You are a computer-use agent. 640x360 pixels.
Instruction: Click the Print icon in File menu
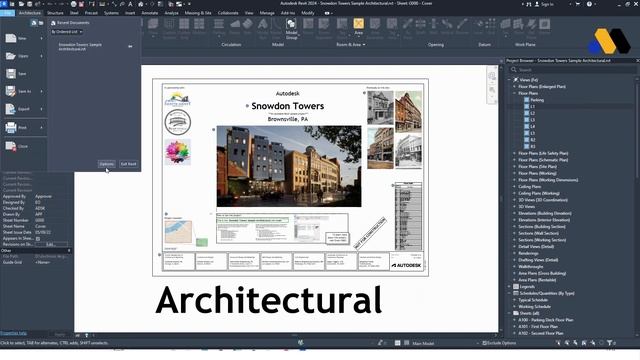tap(11, 127)
